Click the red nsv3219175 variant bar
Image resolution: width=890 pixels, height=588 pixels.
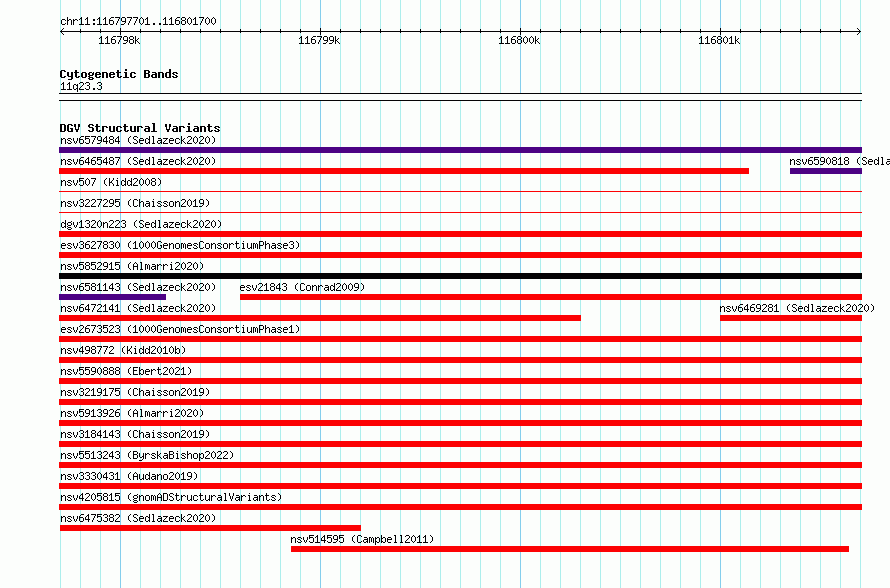[460, 402]
